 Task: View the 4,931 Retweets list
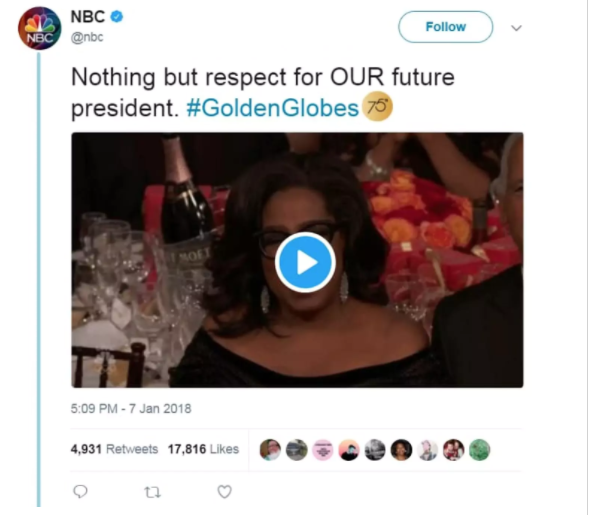click(114, 449)
